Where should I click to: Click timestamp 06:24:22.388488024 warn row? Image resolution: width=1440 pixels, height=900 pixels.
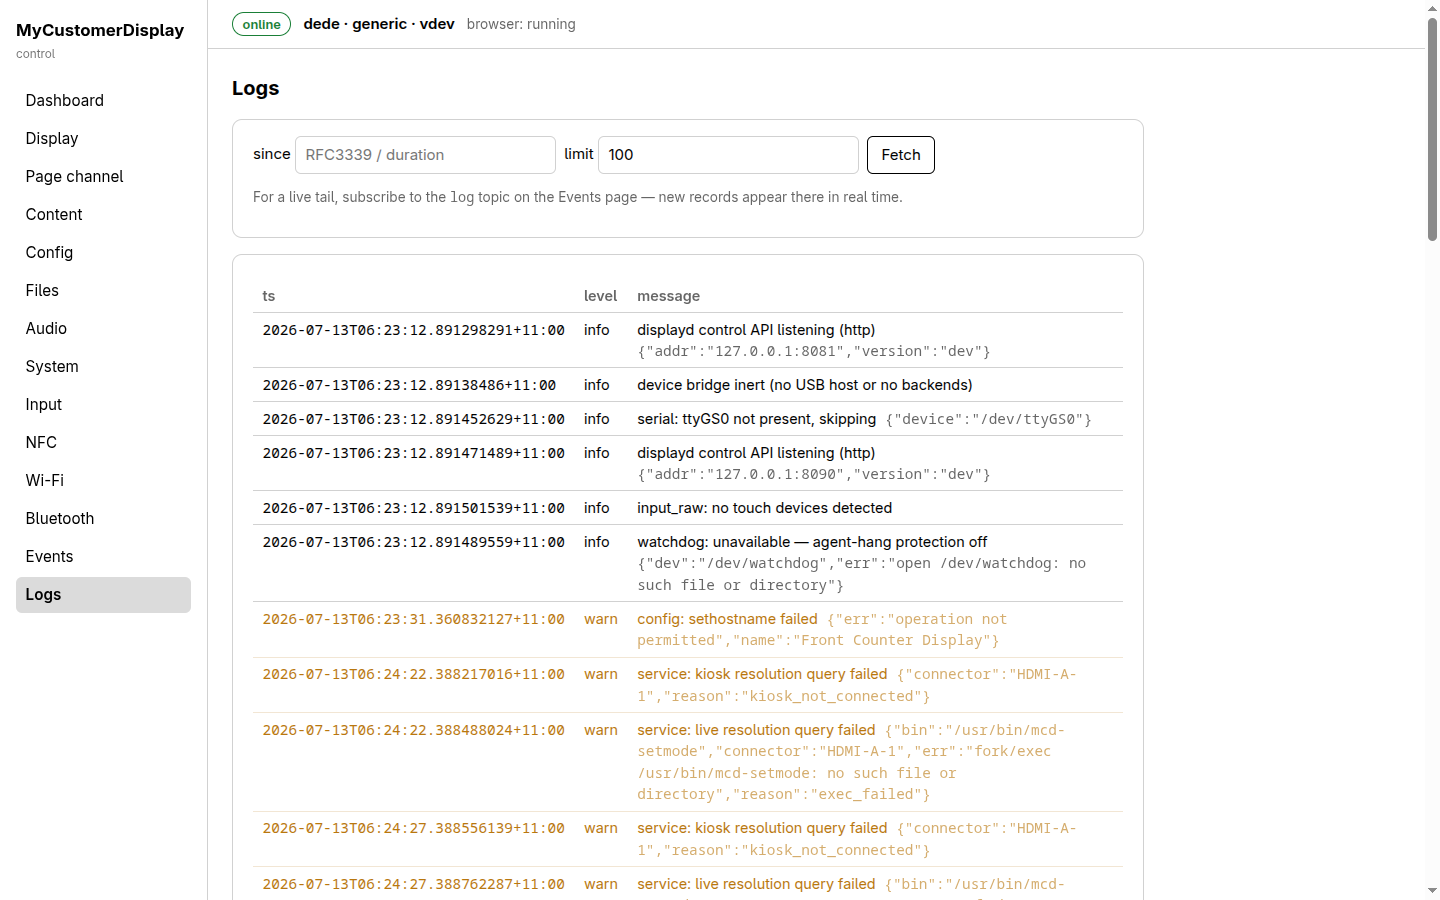coord(413,730)
